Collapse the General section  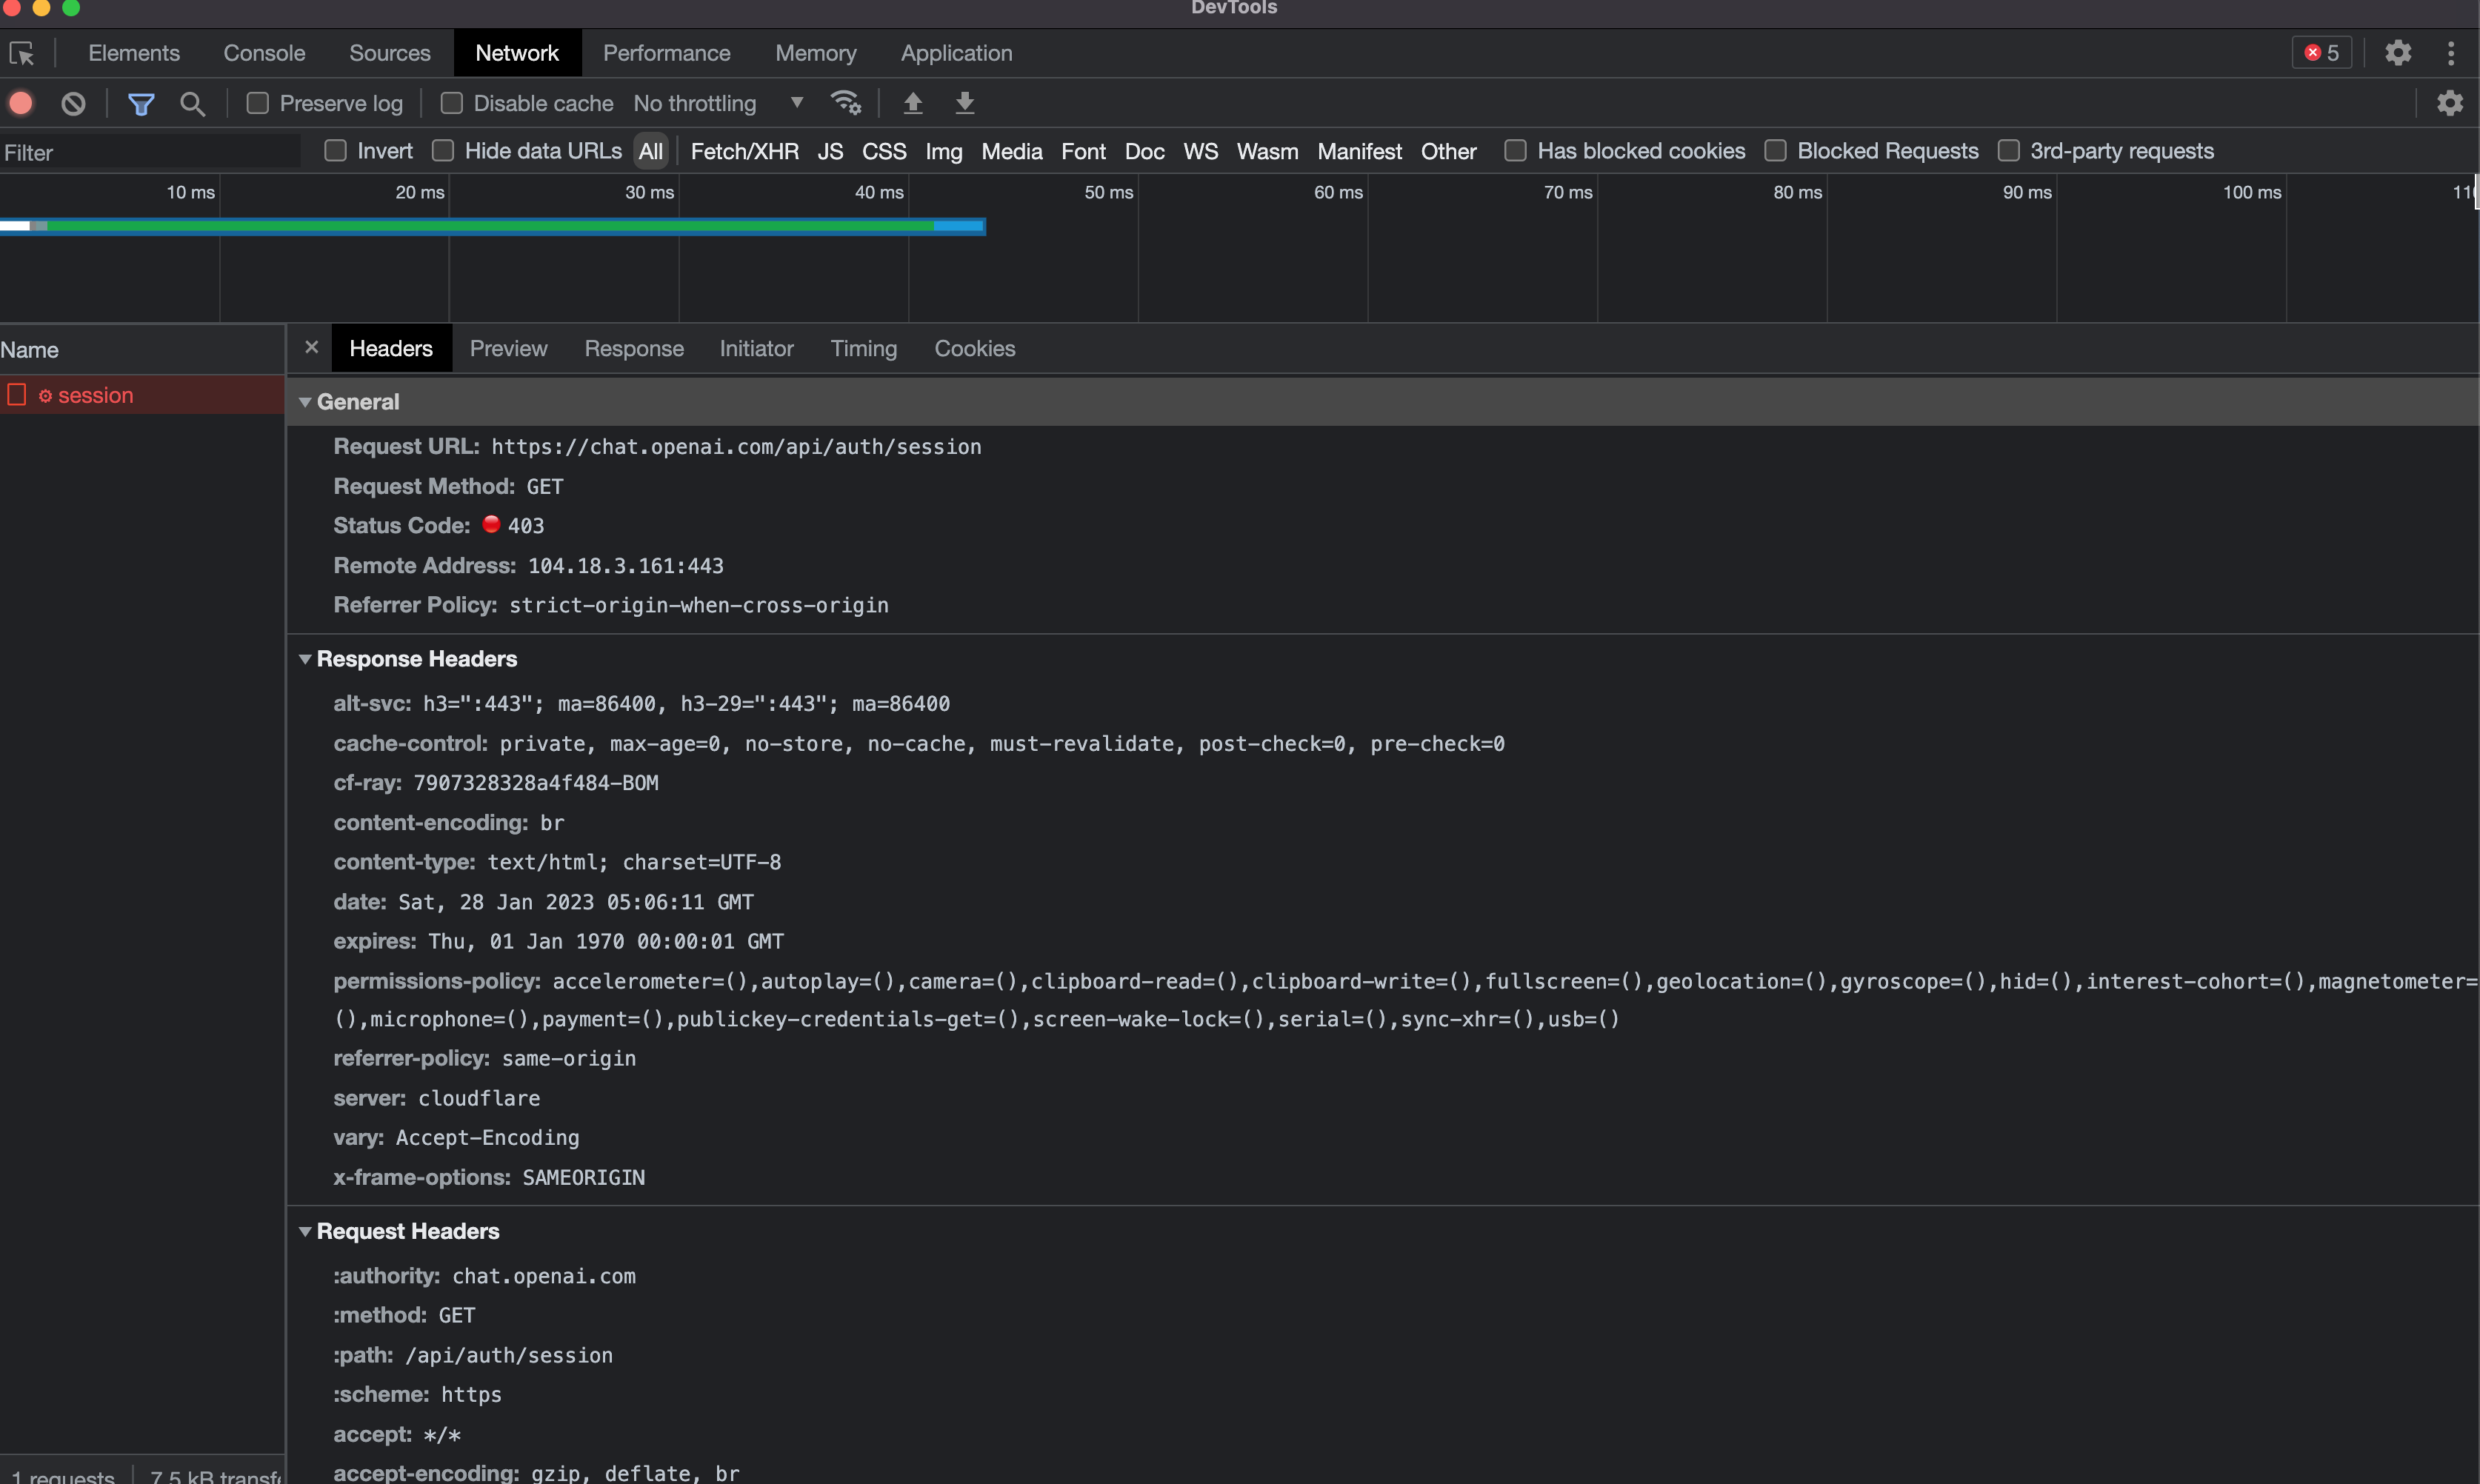click(305, 402)
